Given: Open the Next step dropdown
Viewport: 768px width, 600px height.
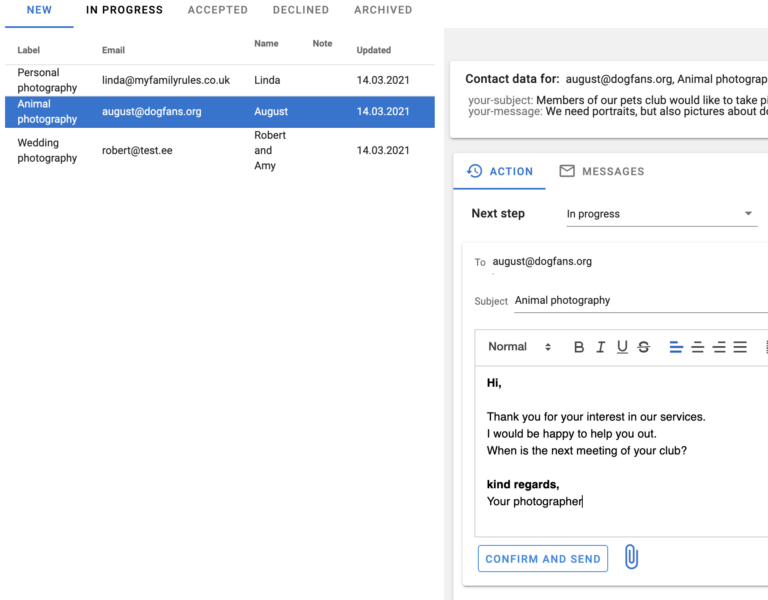Looking at the screenshot, I should pos(662,214).
